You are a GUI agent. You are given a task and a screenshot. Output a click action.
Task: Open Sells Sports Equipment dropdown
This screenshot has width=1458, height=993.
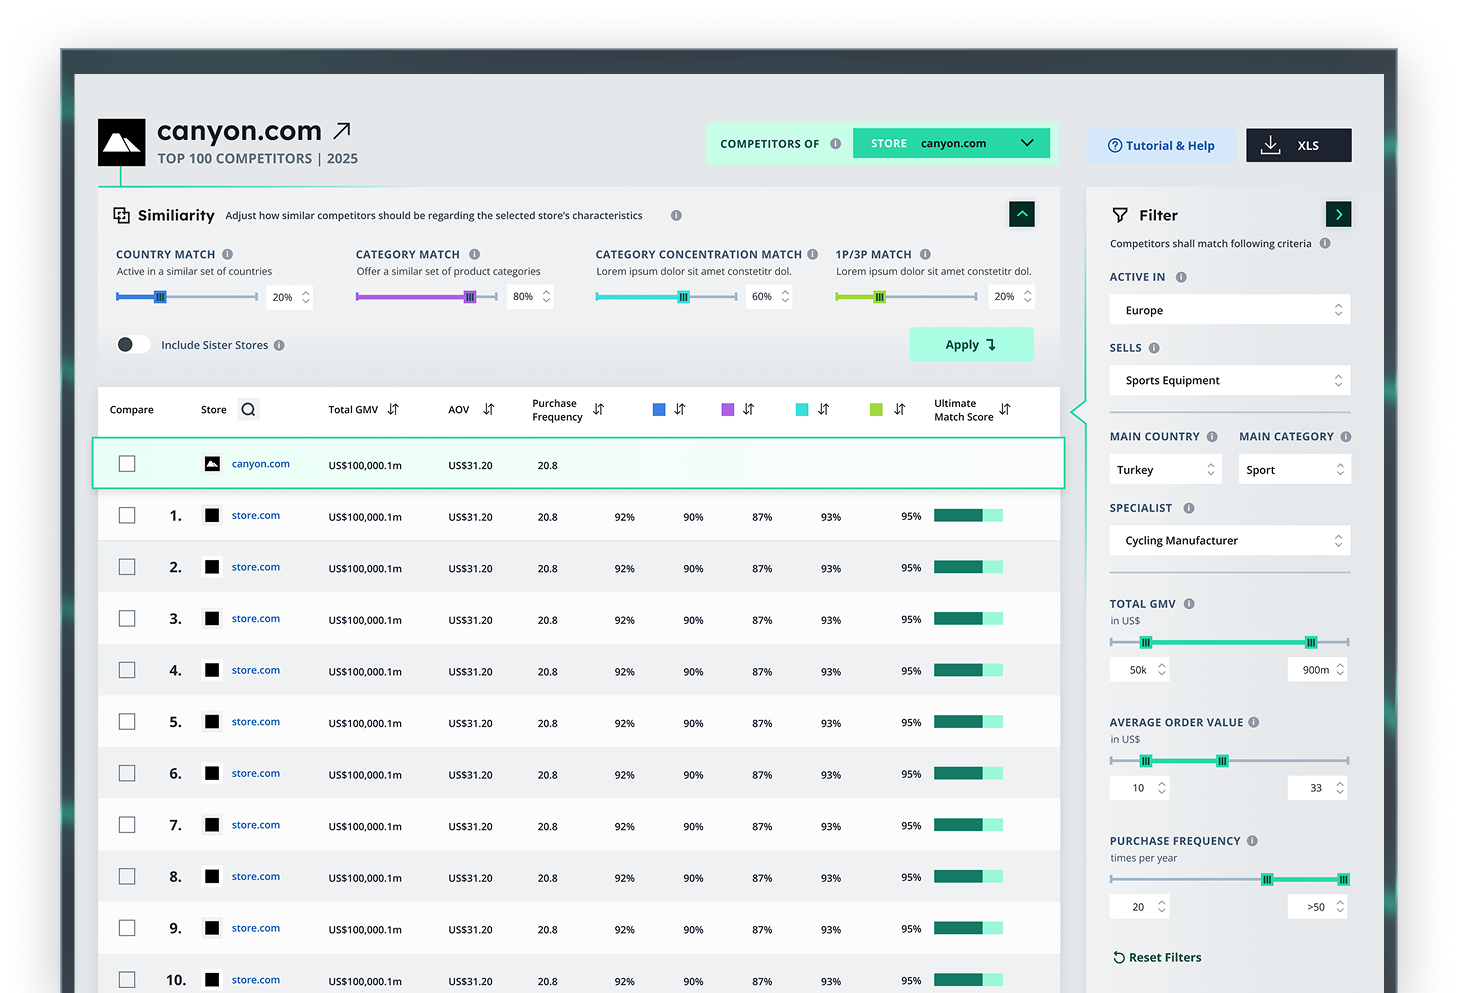[1230, 380]
